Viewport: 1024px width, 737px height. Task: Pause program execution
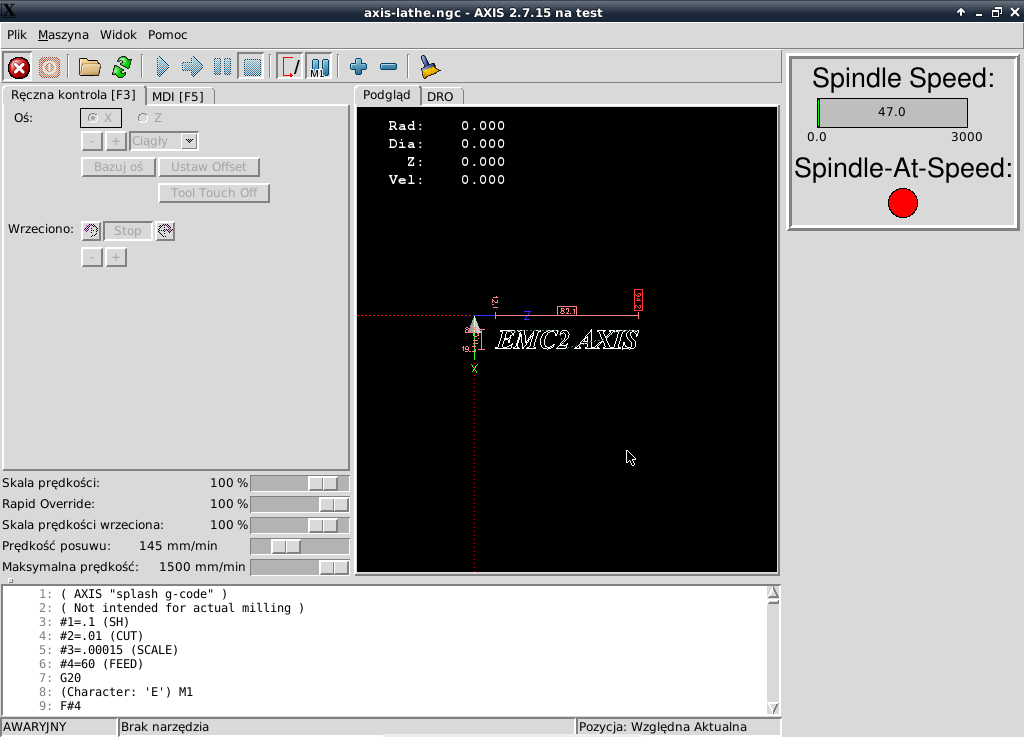(222, 67)
